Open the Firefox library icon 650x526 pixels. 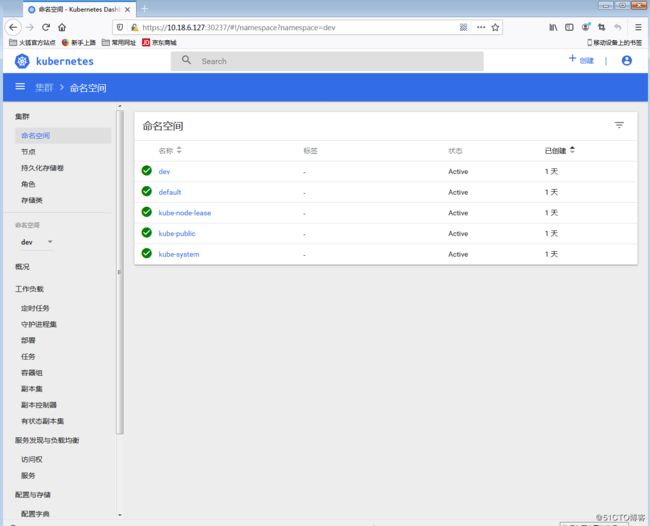(x=553, y=27)
